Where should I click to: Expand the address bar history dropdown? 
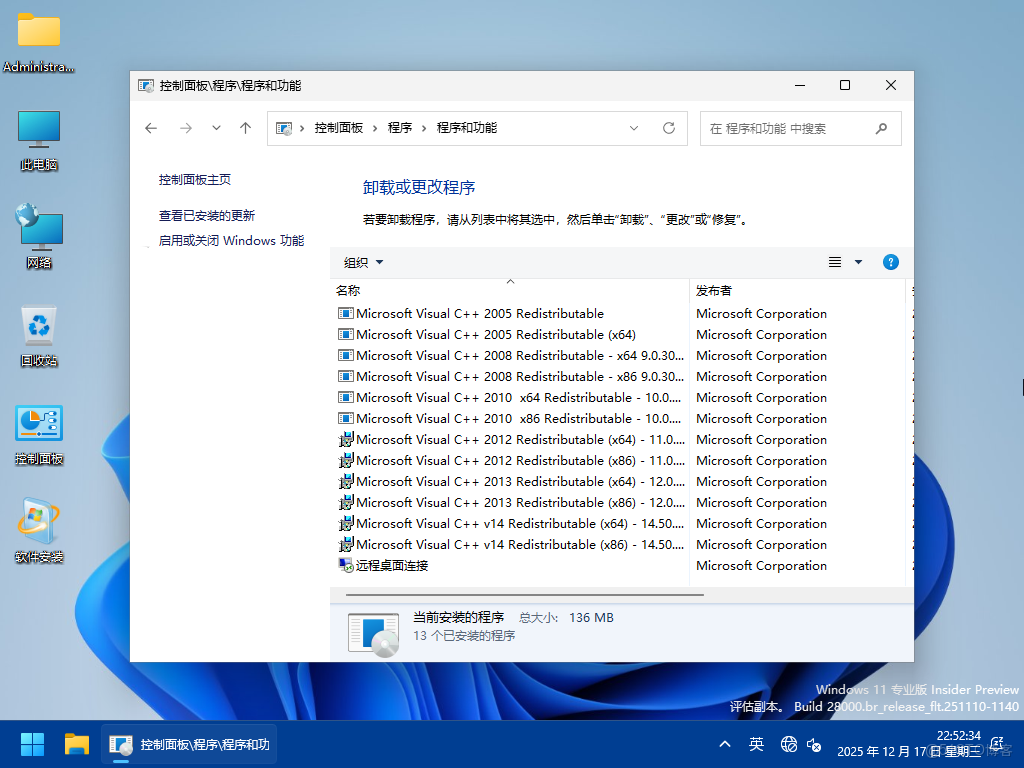tap(634, 128)
